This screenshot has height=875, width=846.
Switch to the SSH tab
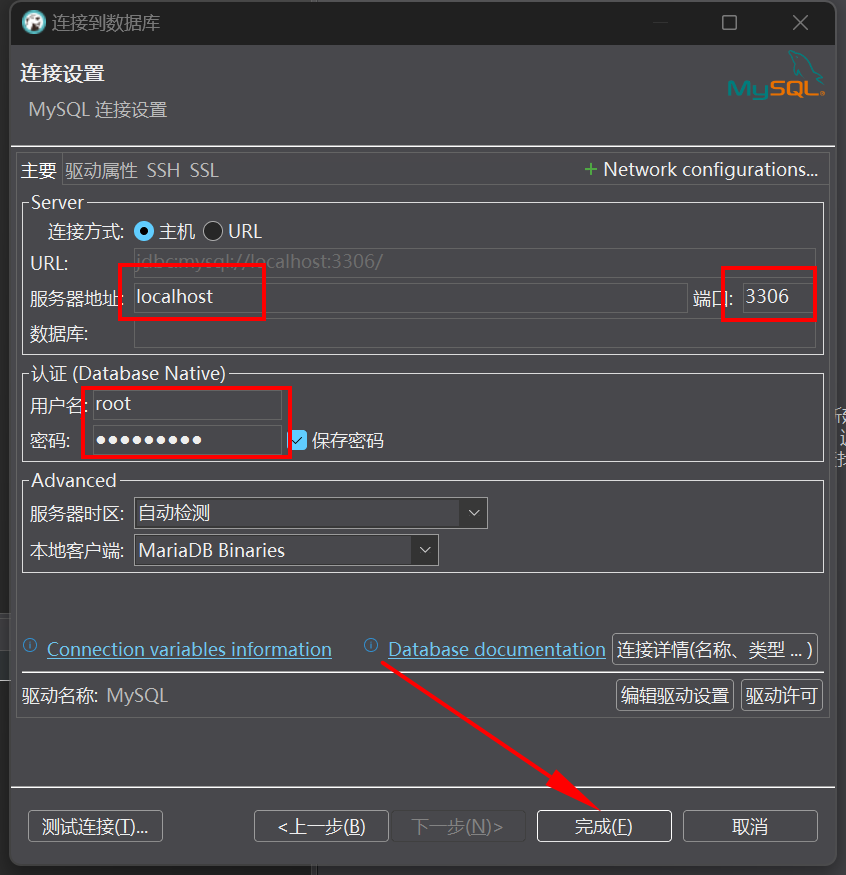(x=163, y=170)
